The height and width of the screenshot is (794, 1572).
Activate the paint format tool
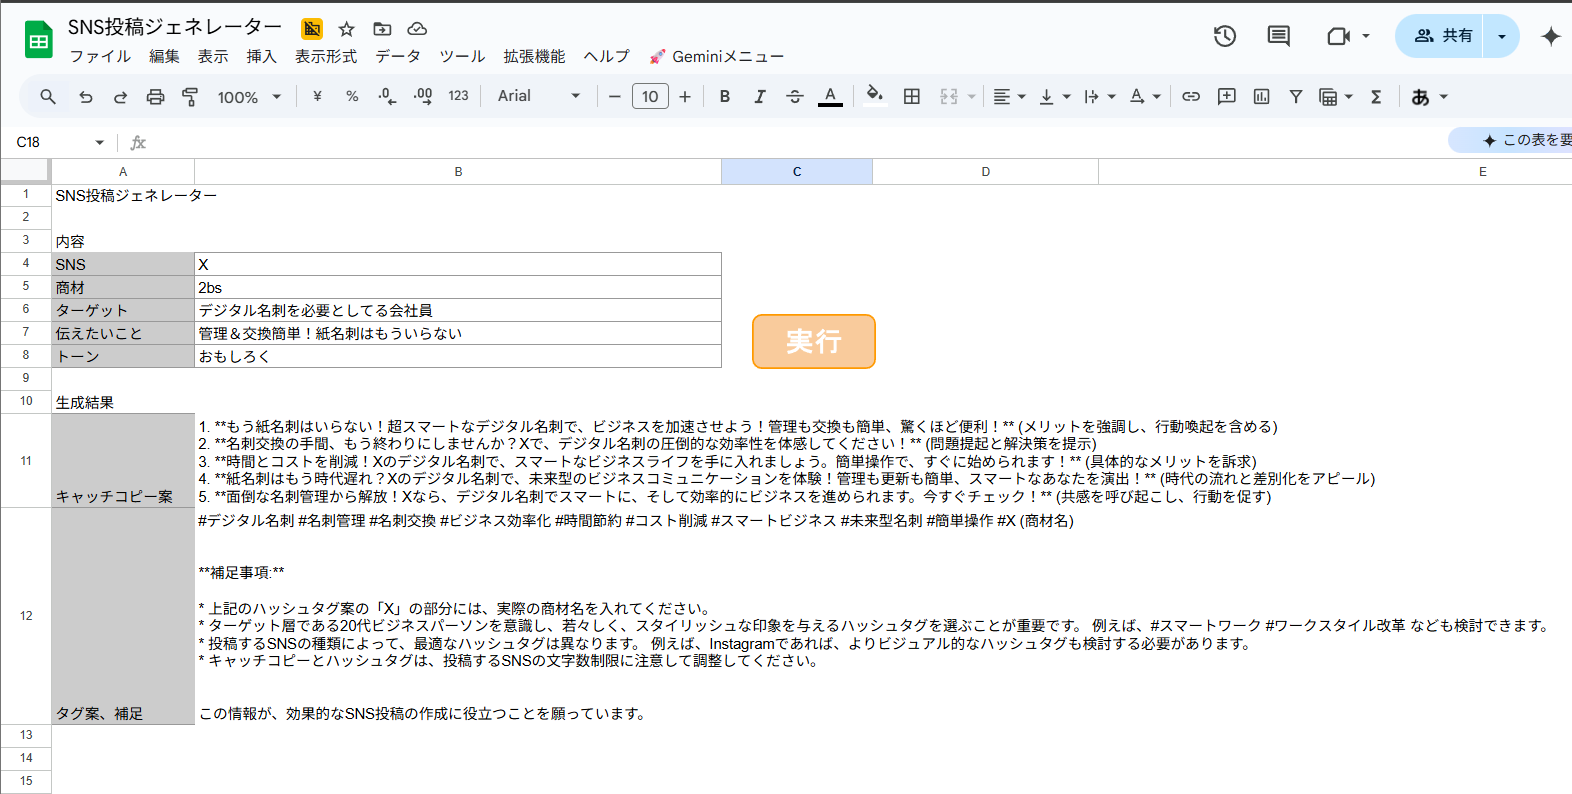coord(189,97)
